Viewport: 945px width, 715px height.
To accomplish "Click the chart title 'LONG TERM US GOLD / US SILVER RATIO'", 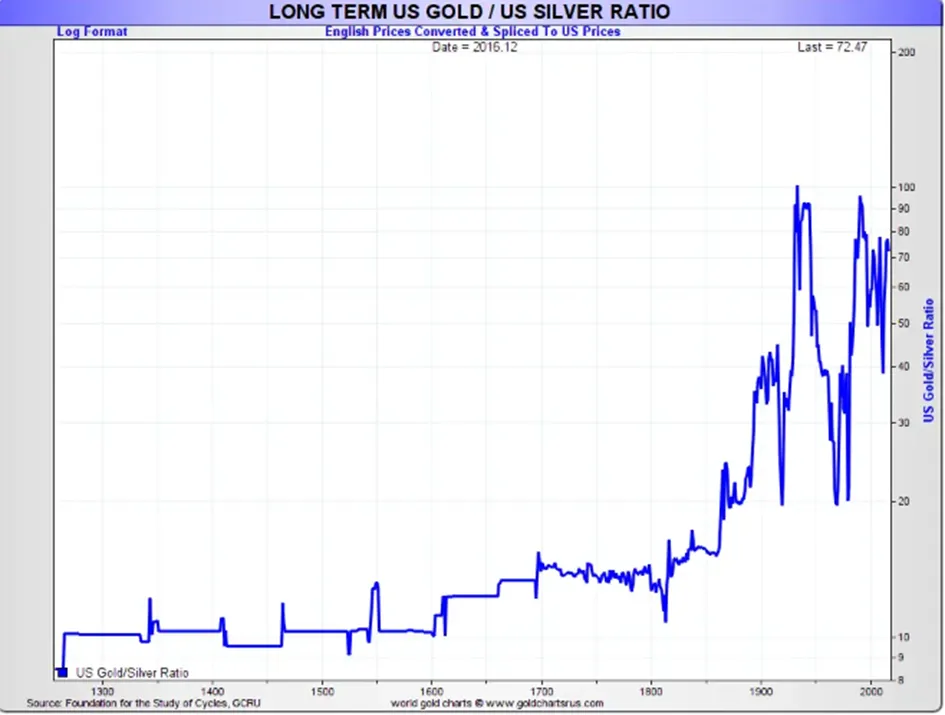I will 469,11.
